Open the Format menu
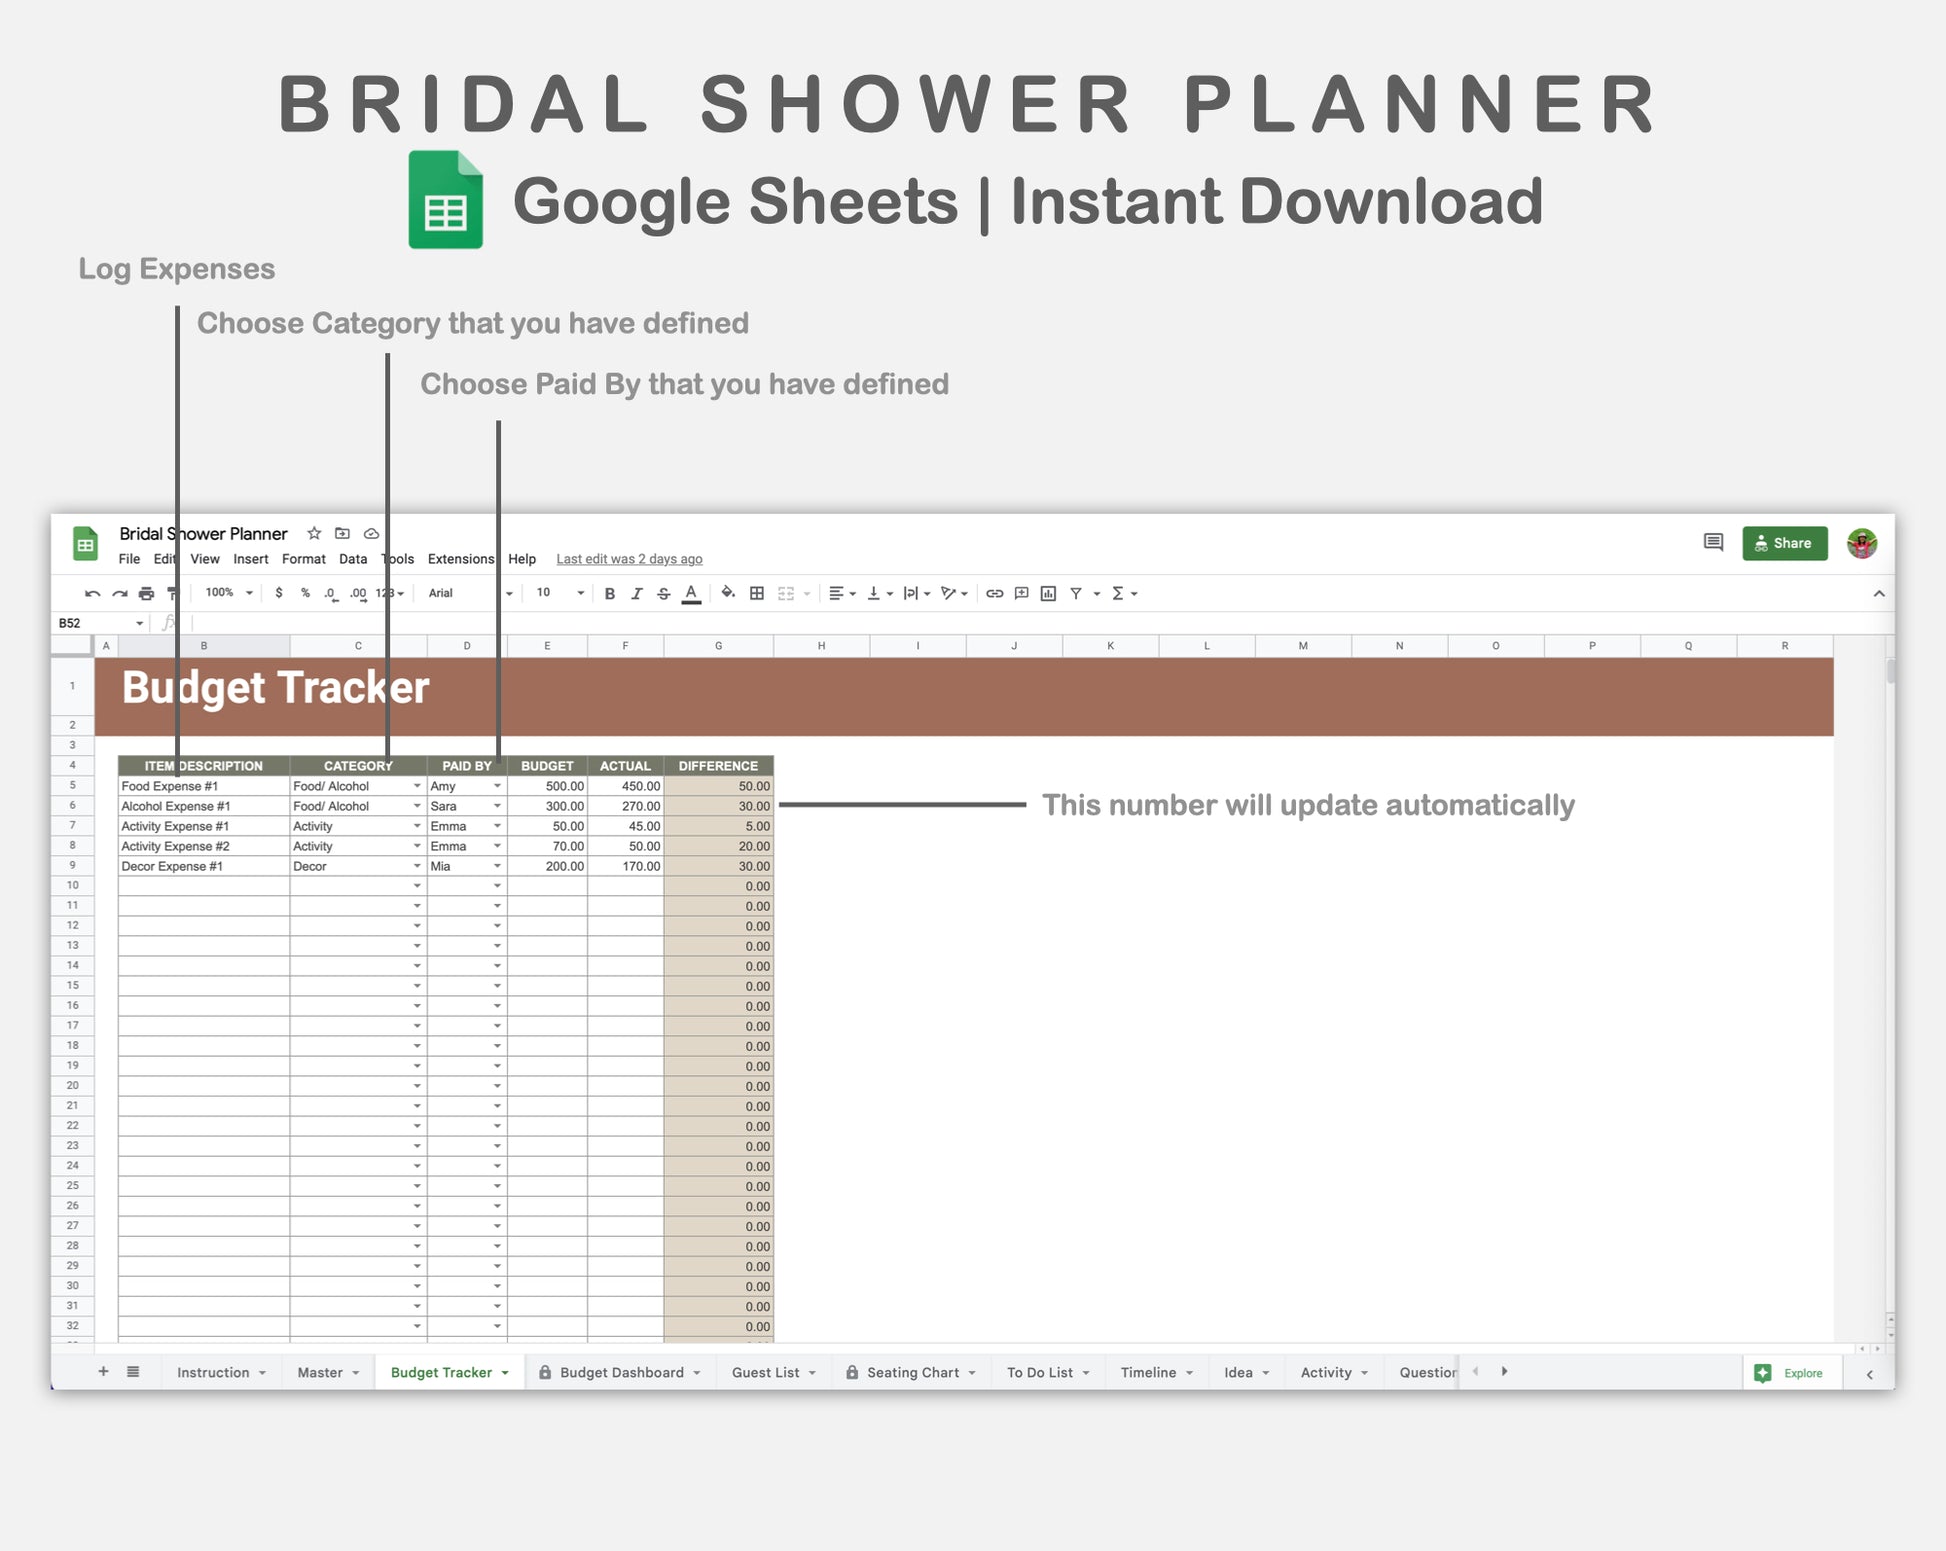The image size is (1946, 1551). coord(303,559)
